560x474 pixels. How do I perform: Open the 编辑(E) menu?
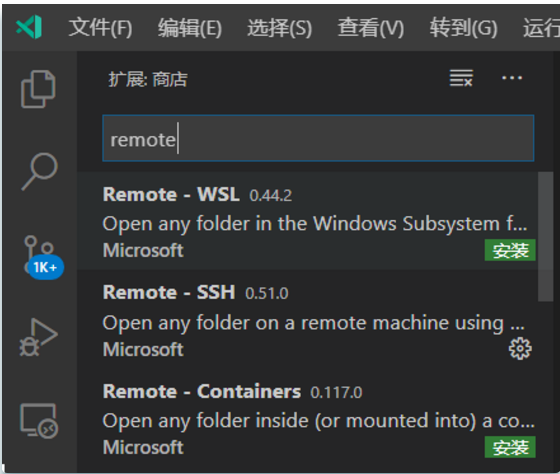click(x=190, y=28)
